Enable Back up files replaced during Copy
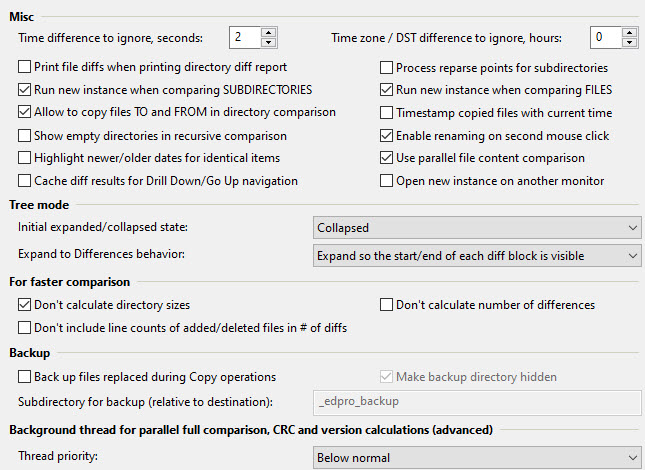This screenshot has width=645, height=470. [x=25, y=377]
